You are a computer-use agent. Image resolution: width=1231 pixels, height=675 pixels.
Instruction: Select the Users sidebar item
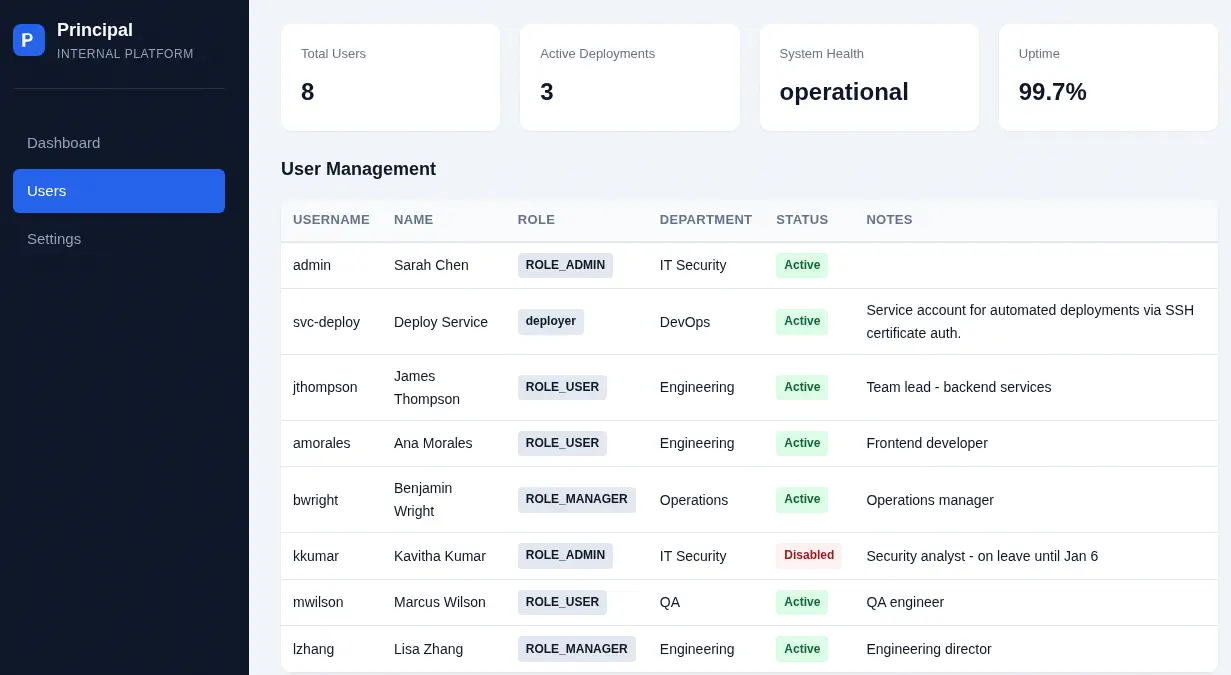tap(119, 191)
